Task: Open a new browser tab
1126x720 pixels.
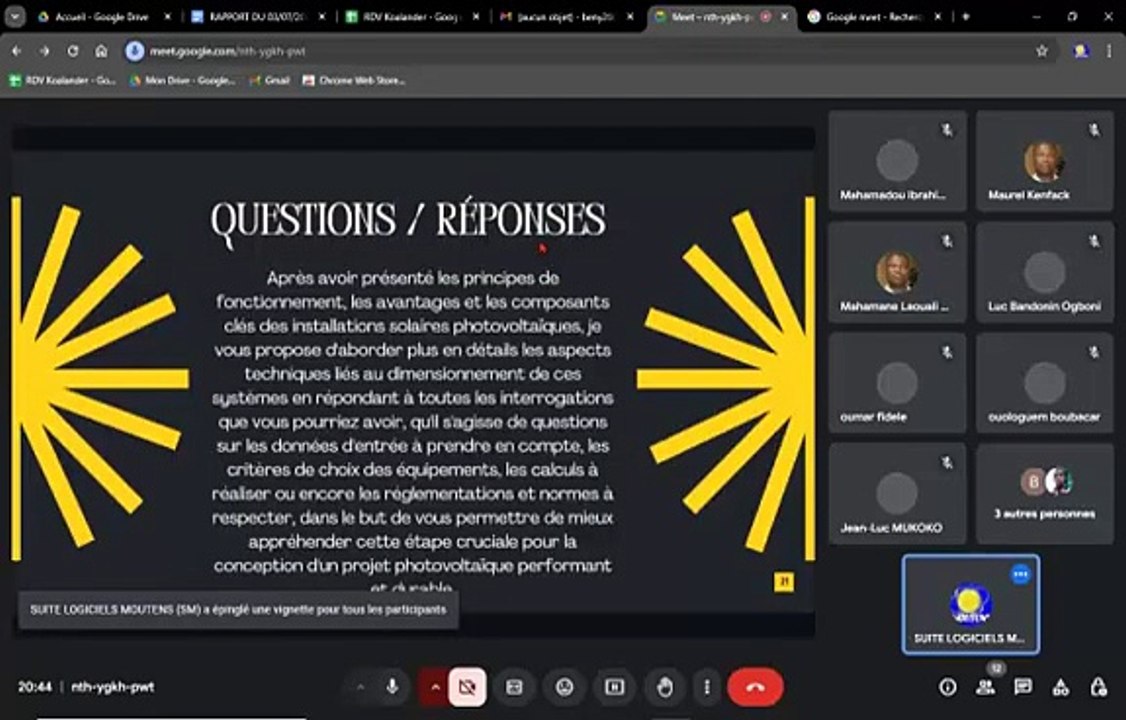Action: pos(966,17)
